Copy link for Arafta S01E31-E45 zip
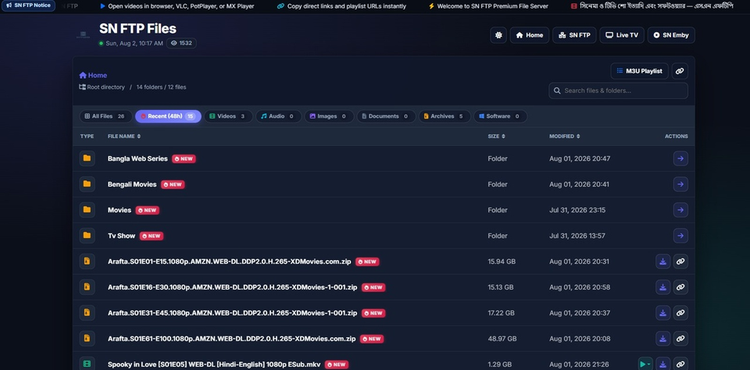The height and width of the screenshot is (370, 750). 680,313
